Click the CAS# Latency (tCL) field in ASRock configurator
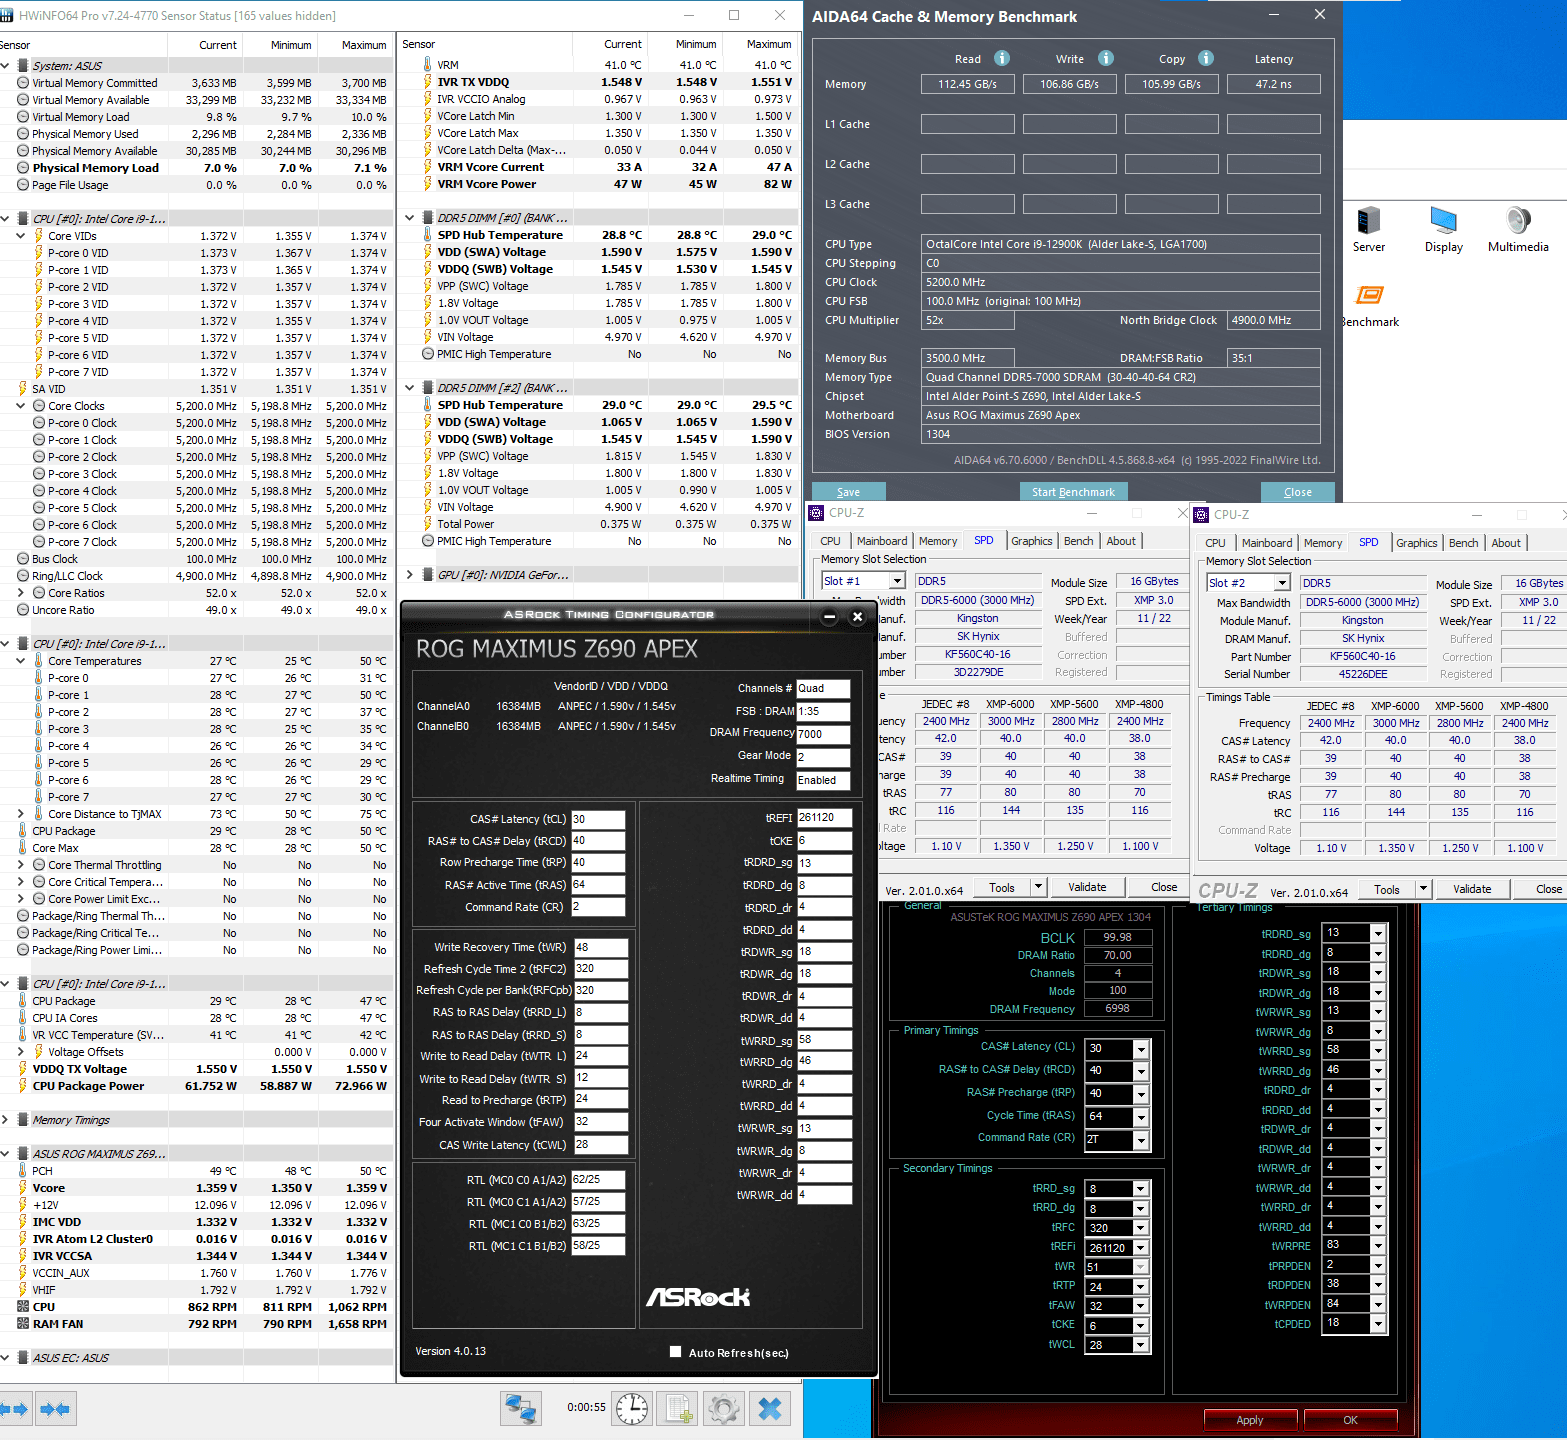Image resolution: width=1567 pixels, height=1440 pixels. 598,819
